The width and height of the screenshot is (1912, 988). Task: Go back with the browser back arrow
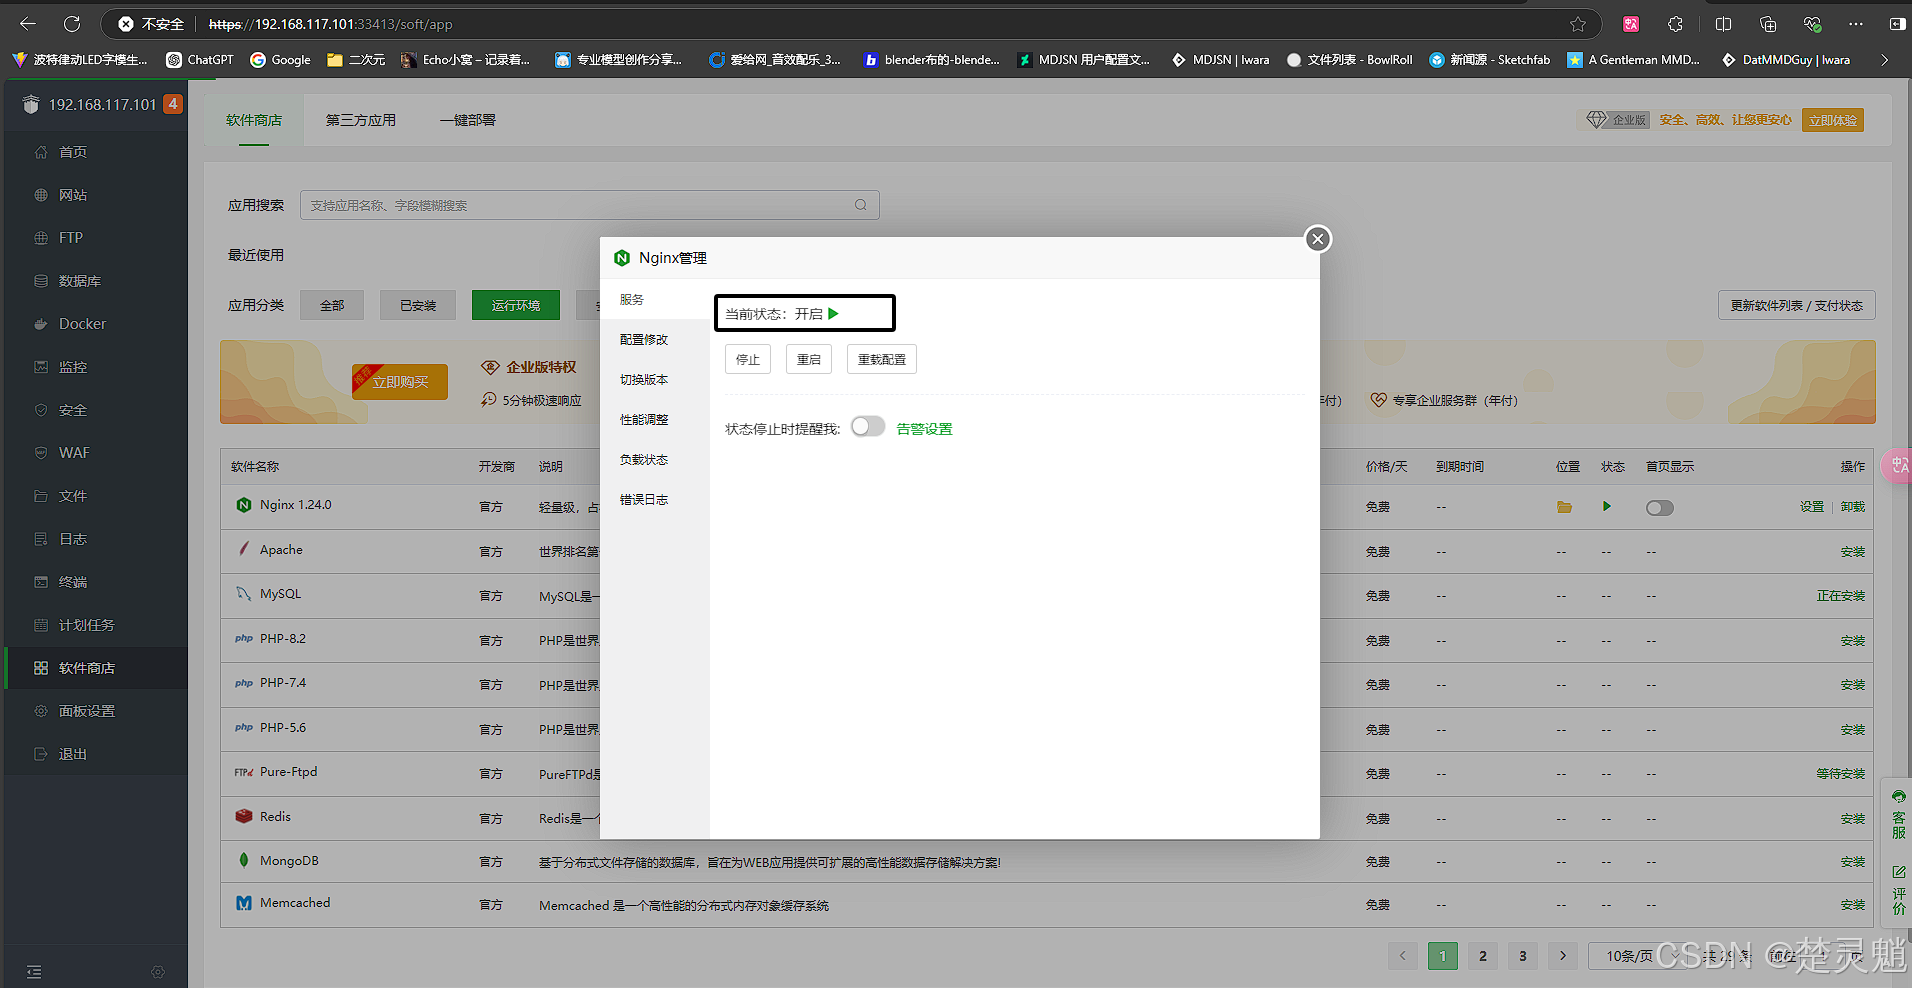(x=28, y=24)
